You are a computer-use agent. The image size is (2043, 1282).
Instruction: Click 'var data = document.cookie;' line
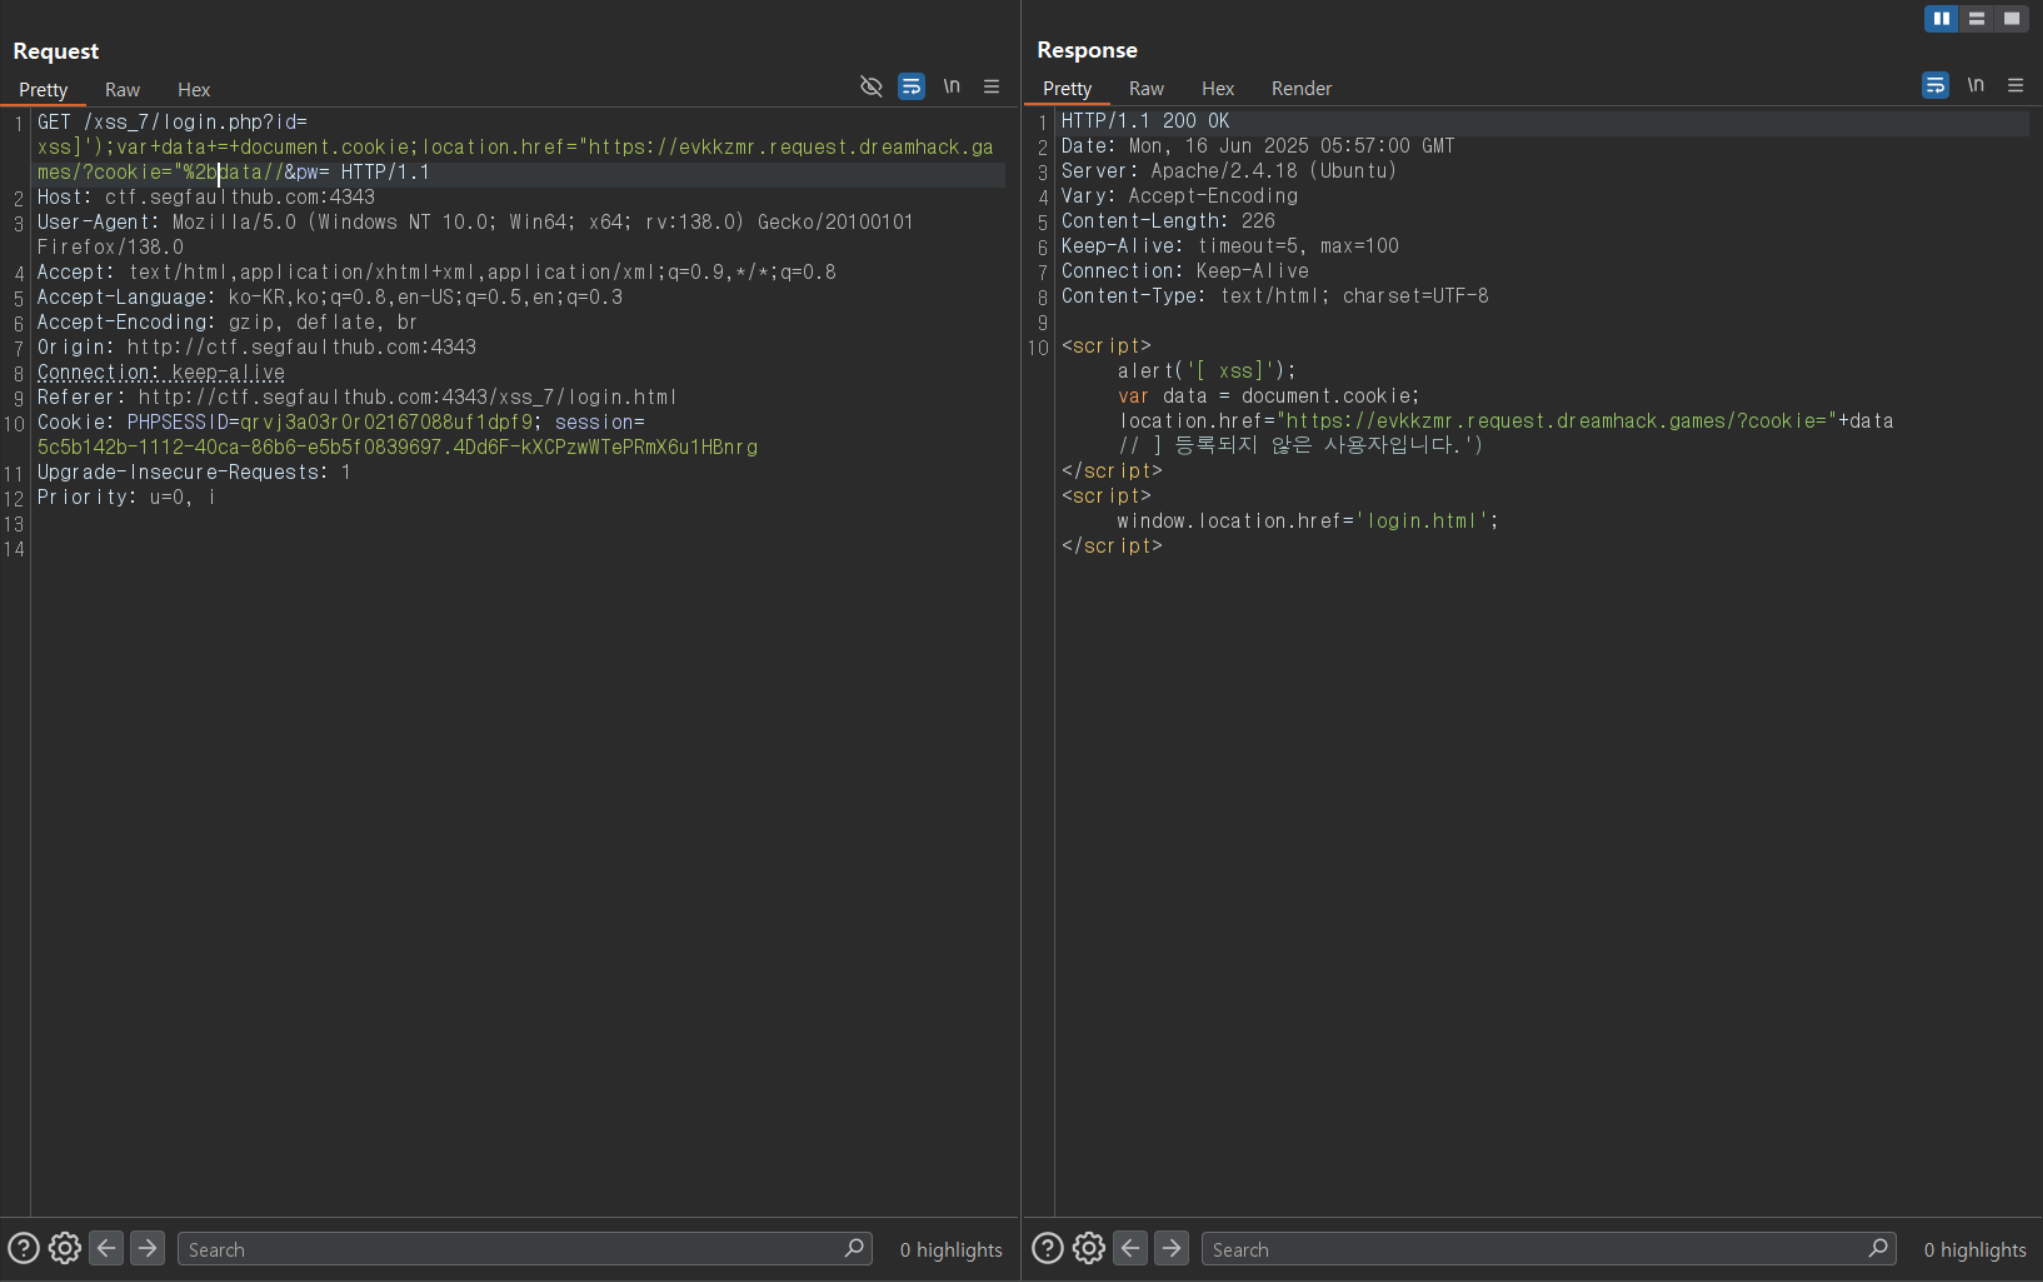pyautogui.click(x=1269, y=396)
